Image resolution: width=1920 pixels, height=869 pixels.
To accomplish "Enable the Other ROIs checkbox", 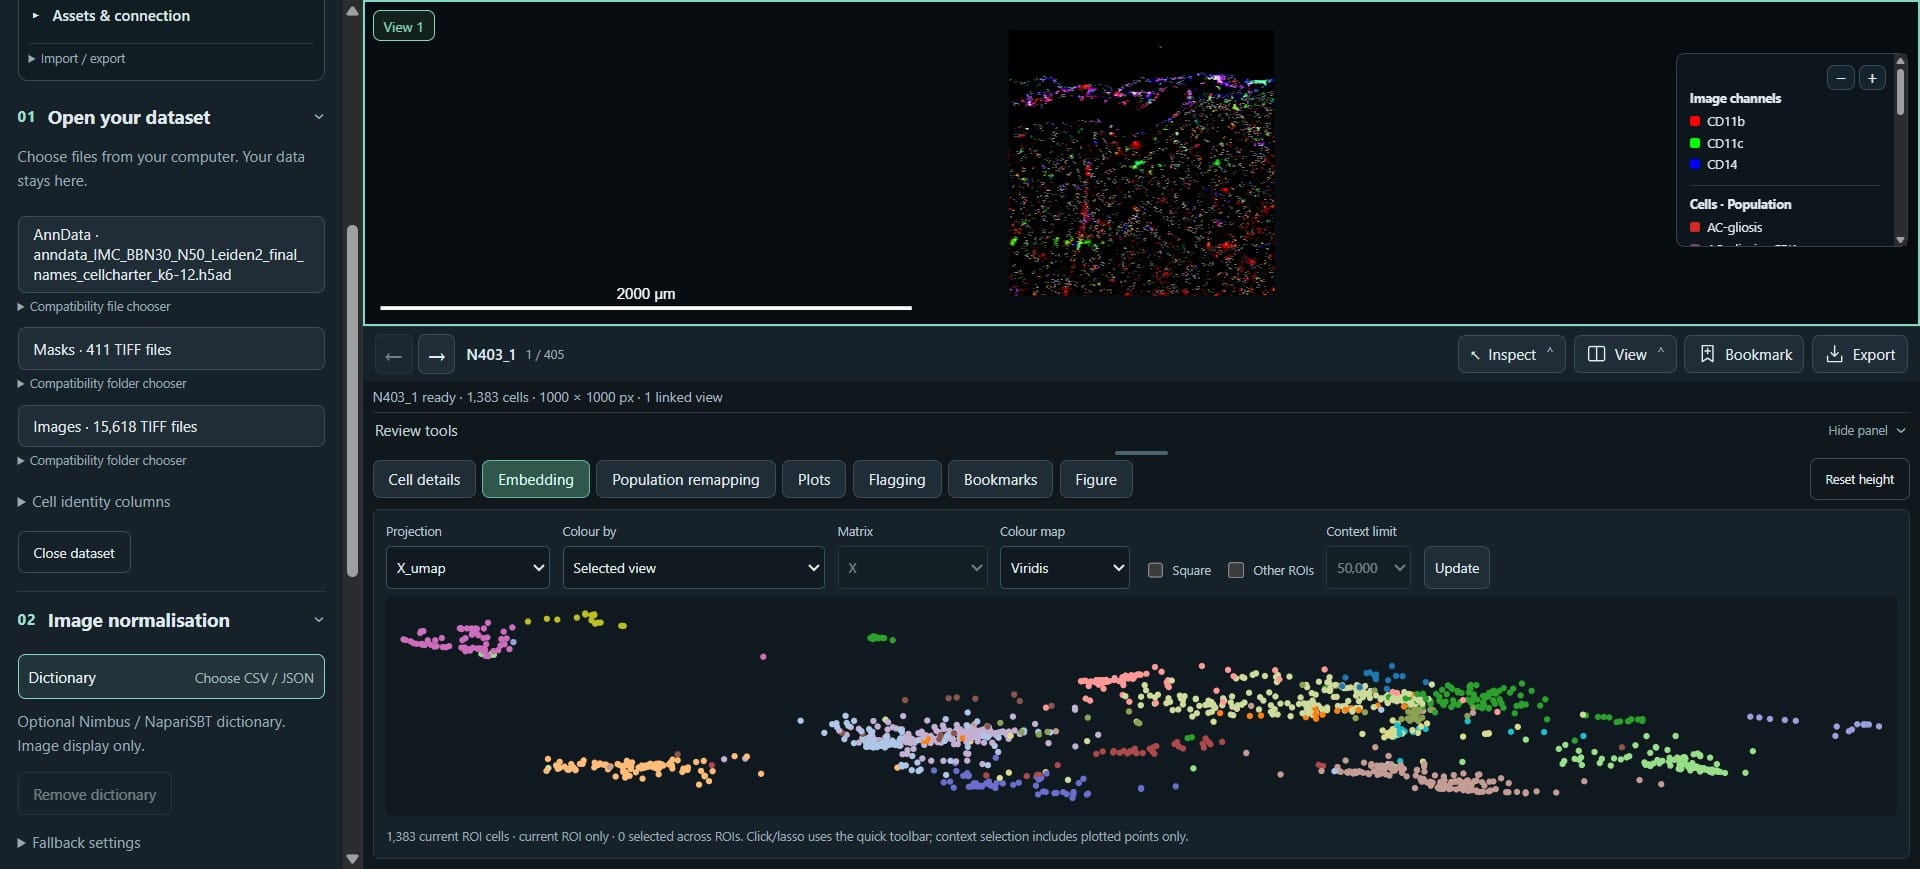I will (1236, 570).
